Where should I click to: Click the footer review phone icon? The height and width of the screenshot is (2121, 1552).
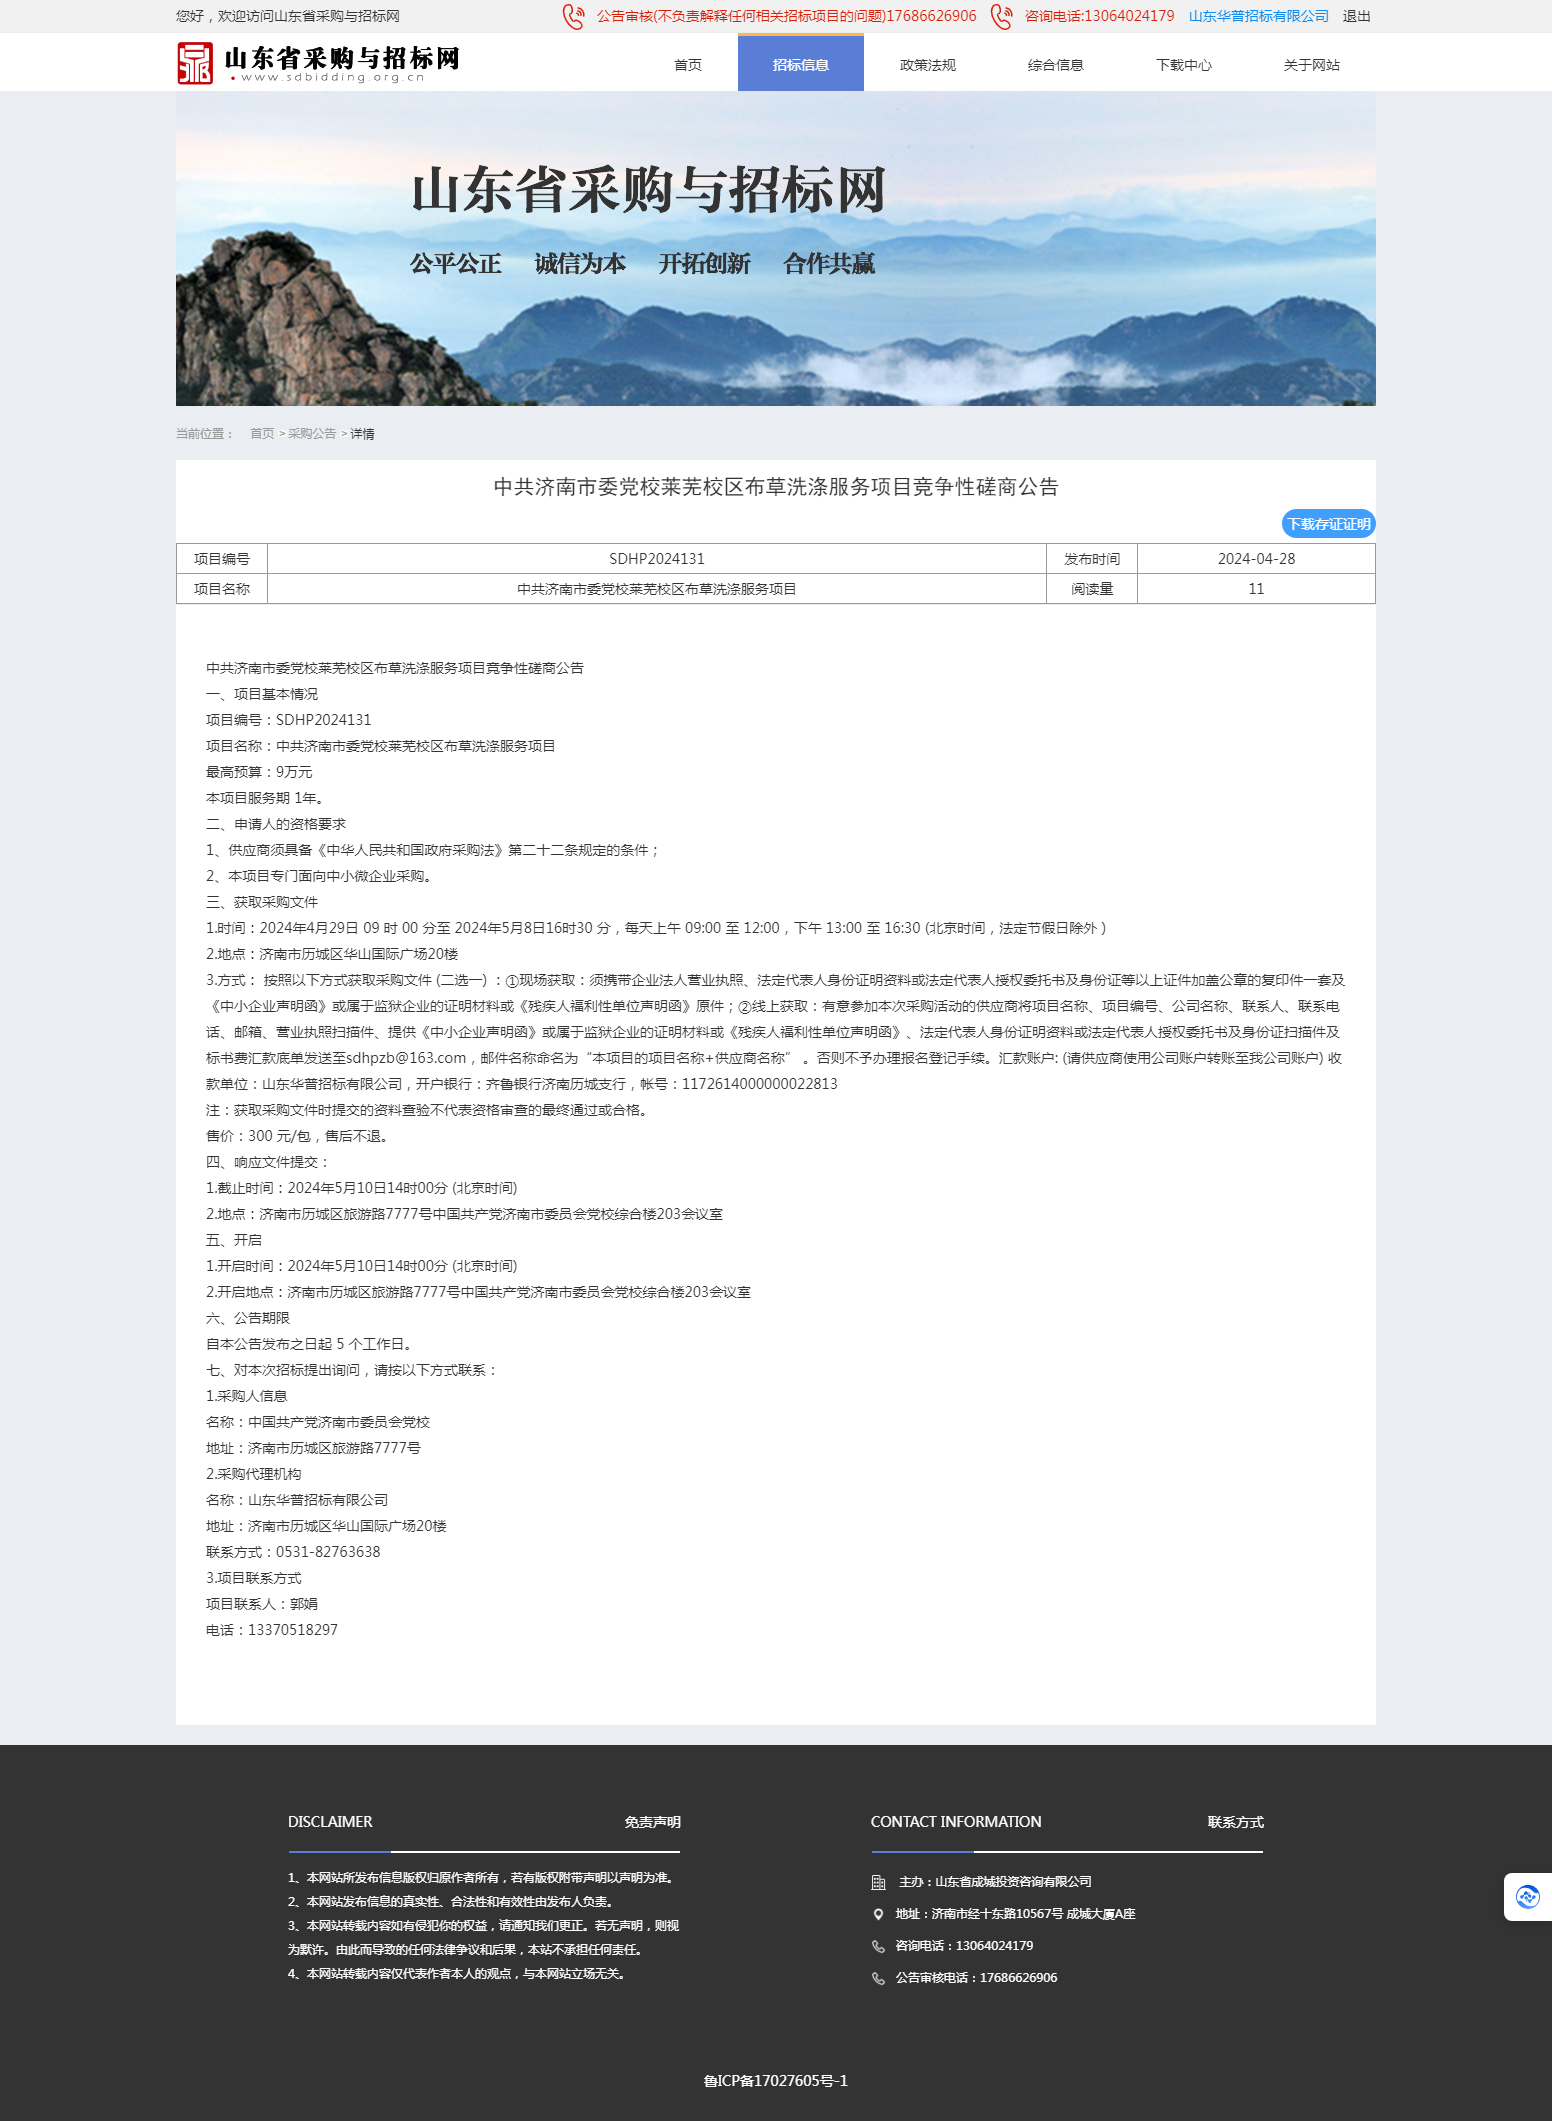(878, 1978)
